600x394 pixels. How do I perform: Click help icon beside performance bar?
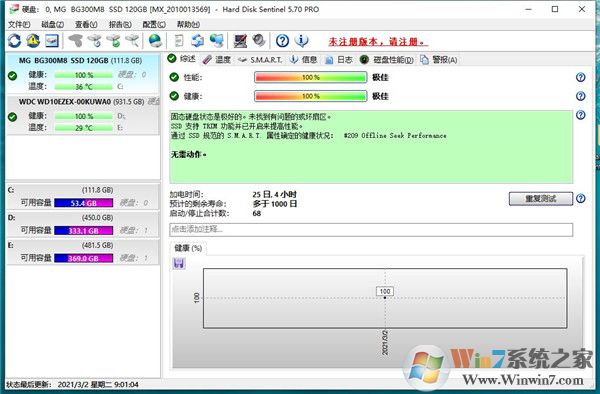(x=580, y=77)
